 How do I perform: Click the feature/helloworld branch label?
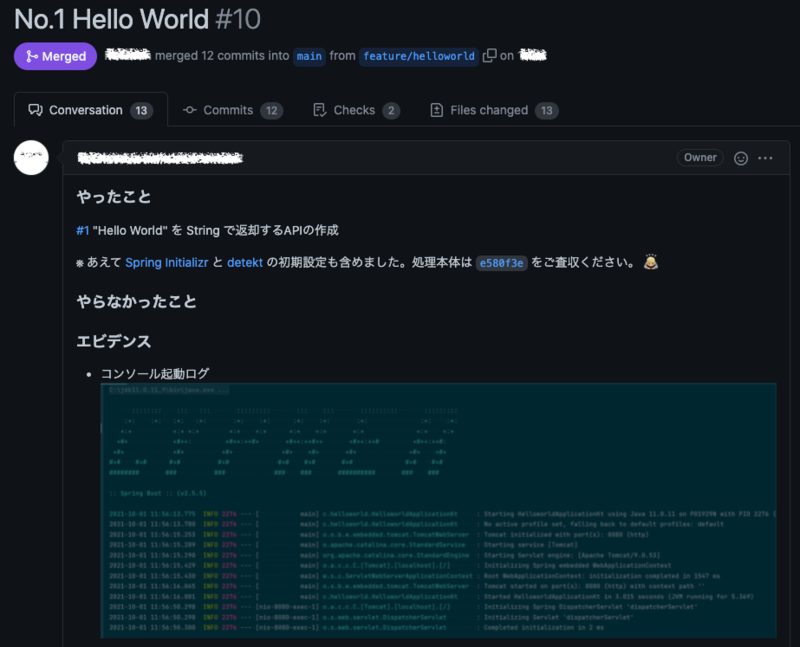tap(418, 56)
